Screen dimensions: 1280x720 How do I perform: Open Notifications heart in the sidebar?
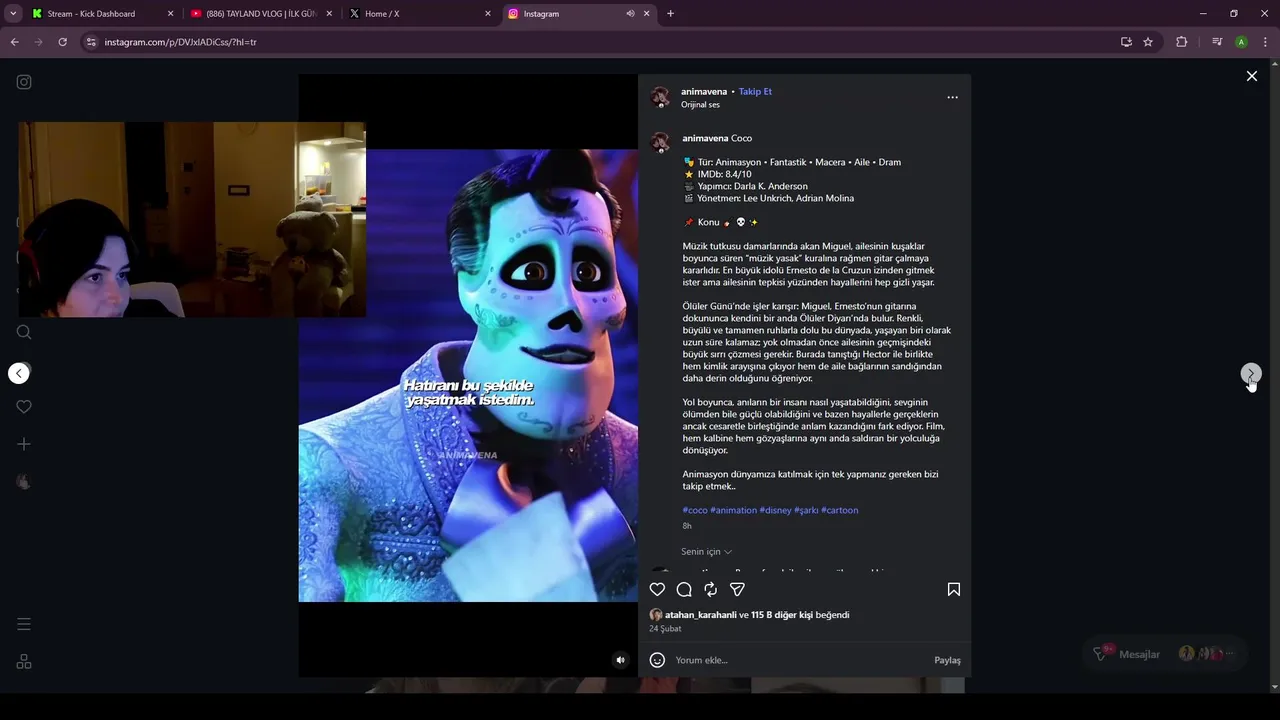(x=24, y=407)
